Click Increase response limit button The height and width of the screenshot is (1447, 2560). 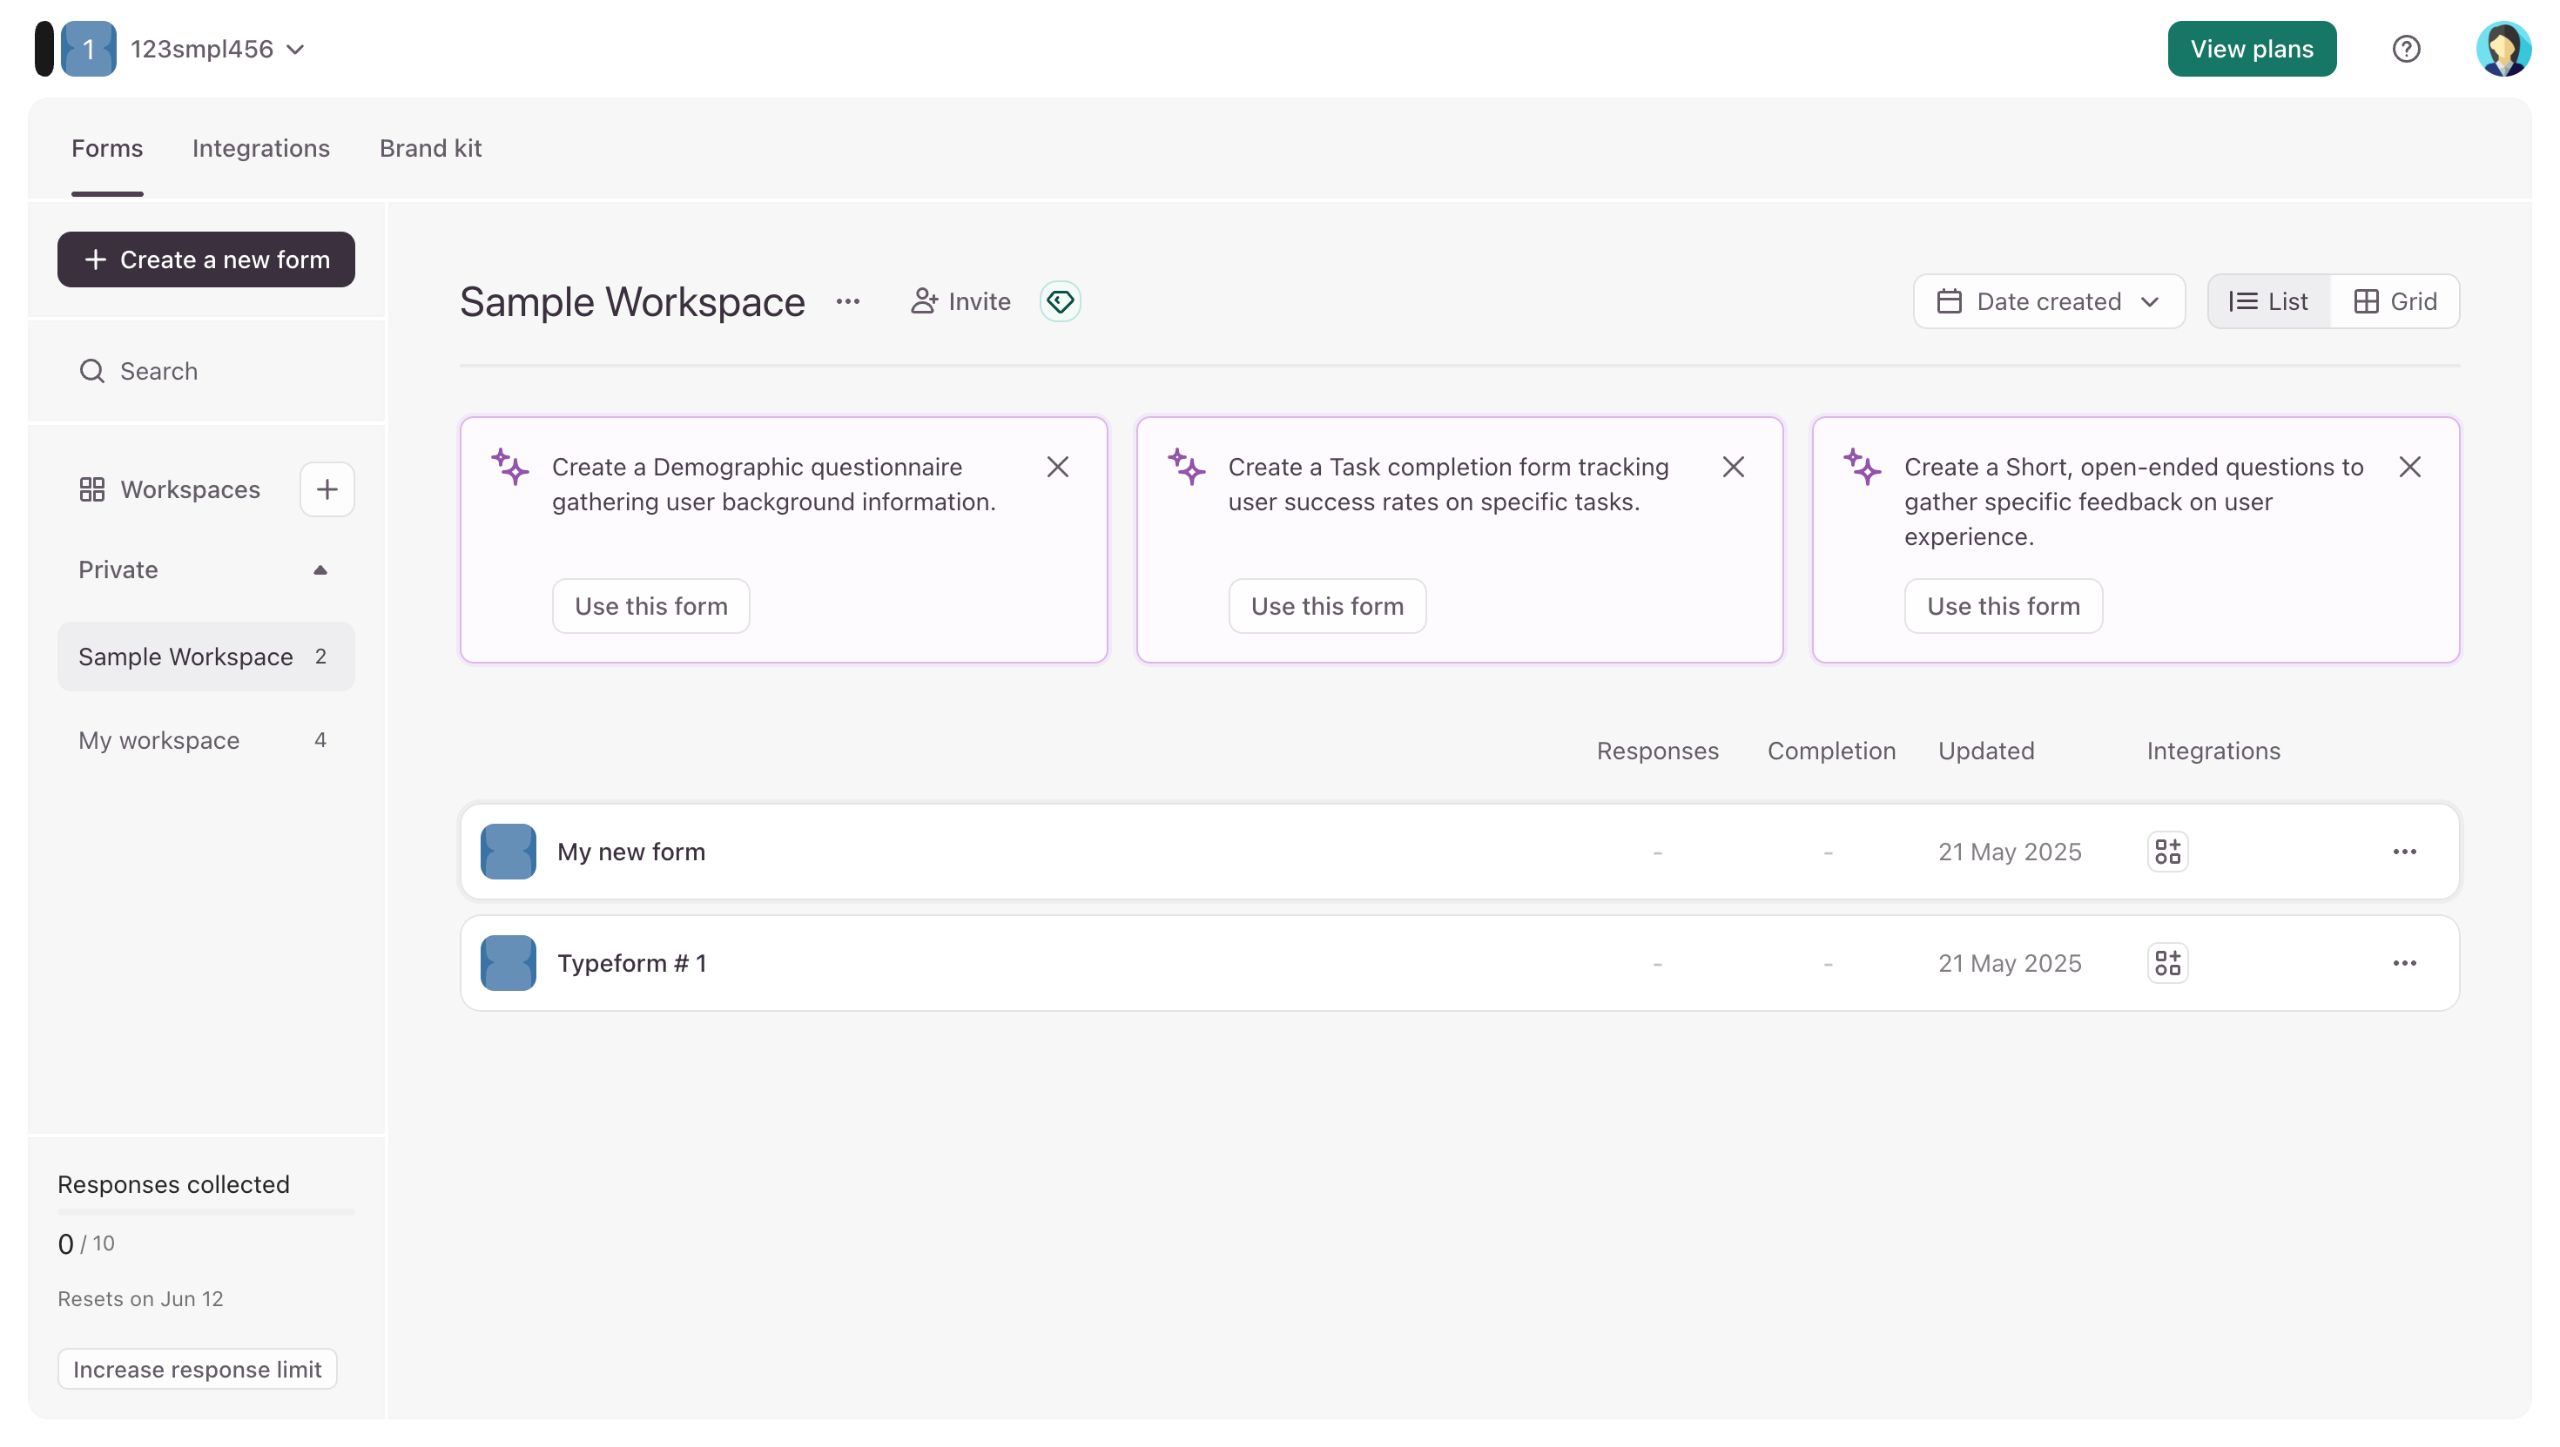click(x=197, y=1368)
